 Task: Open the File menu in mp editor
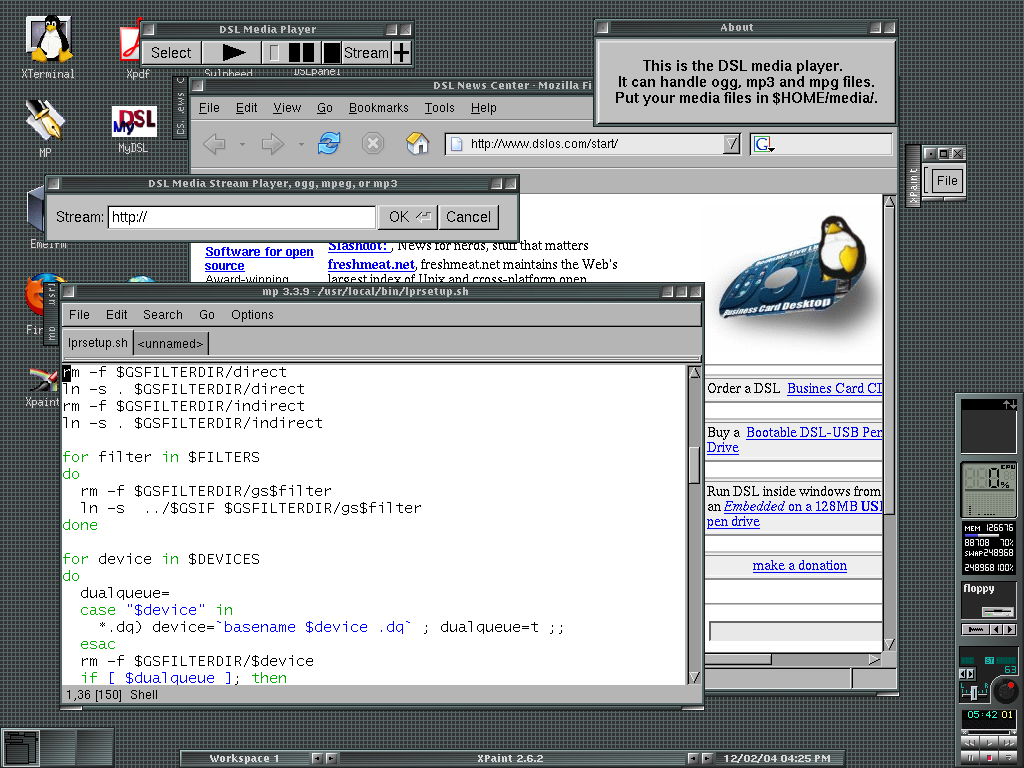pyautogui.click(x=79, y=315)
